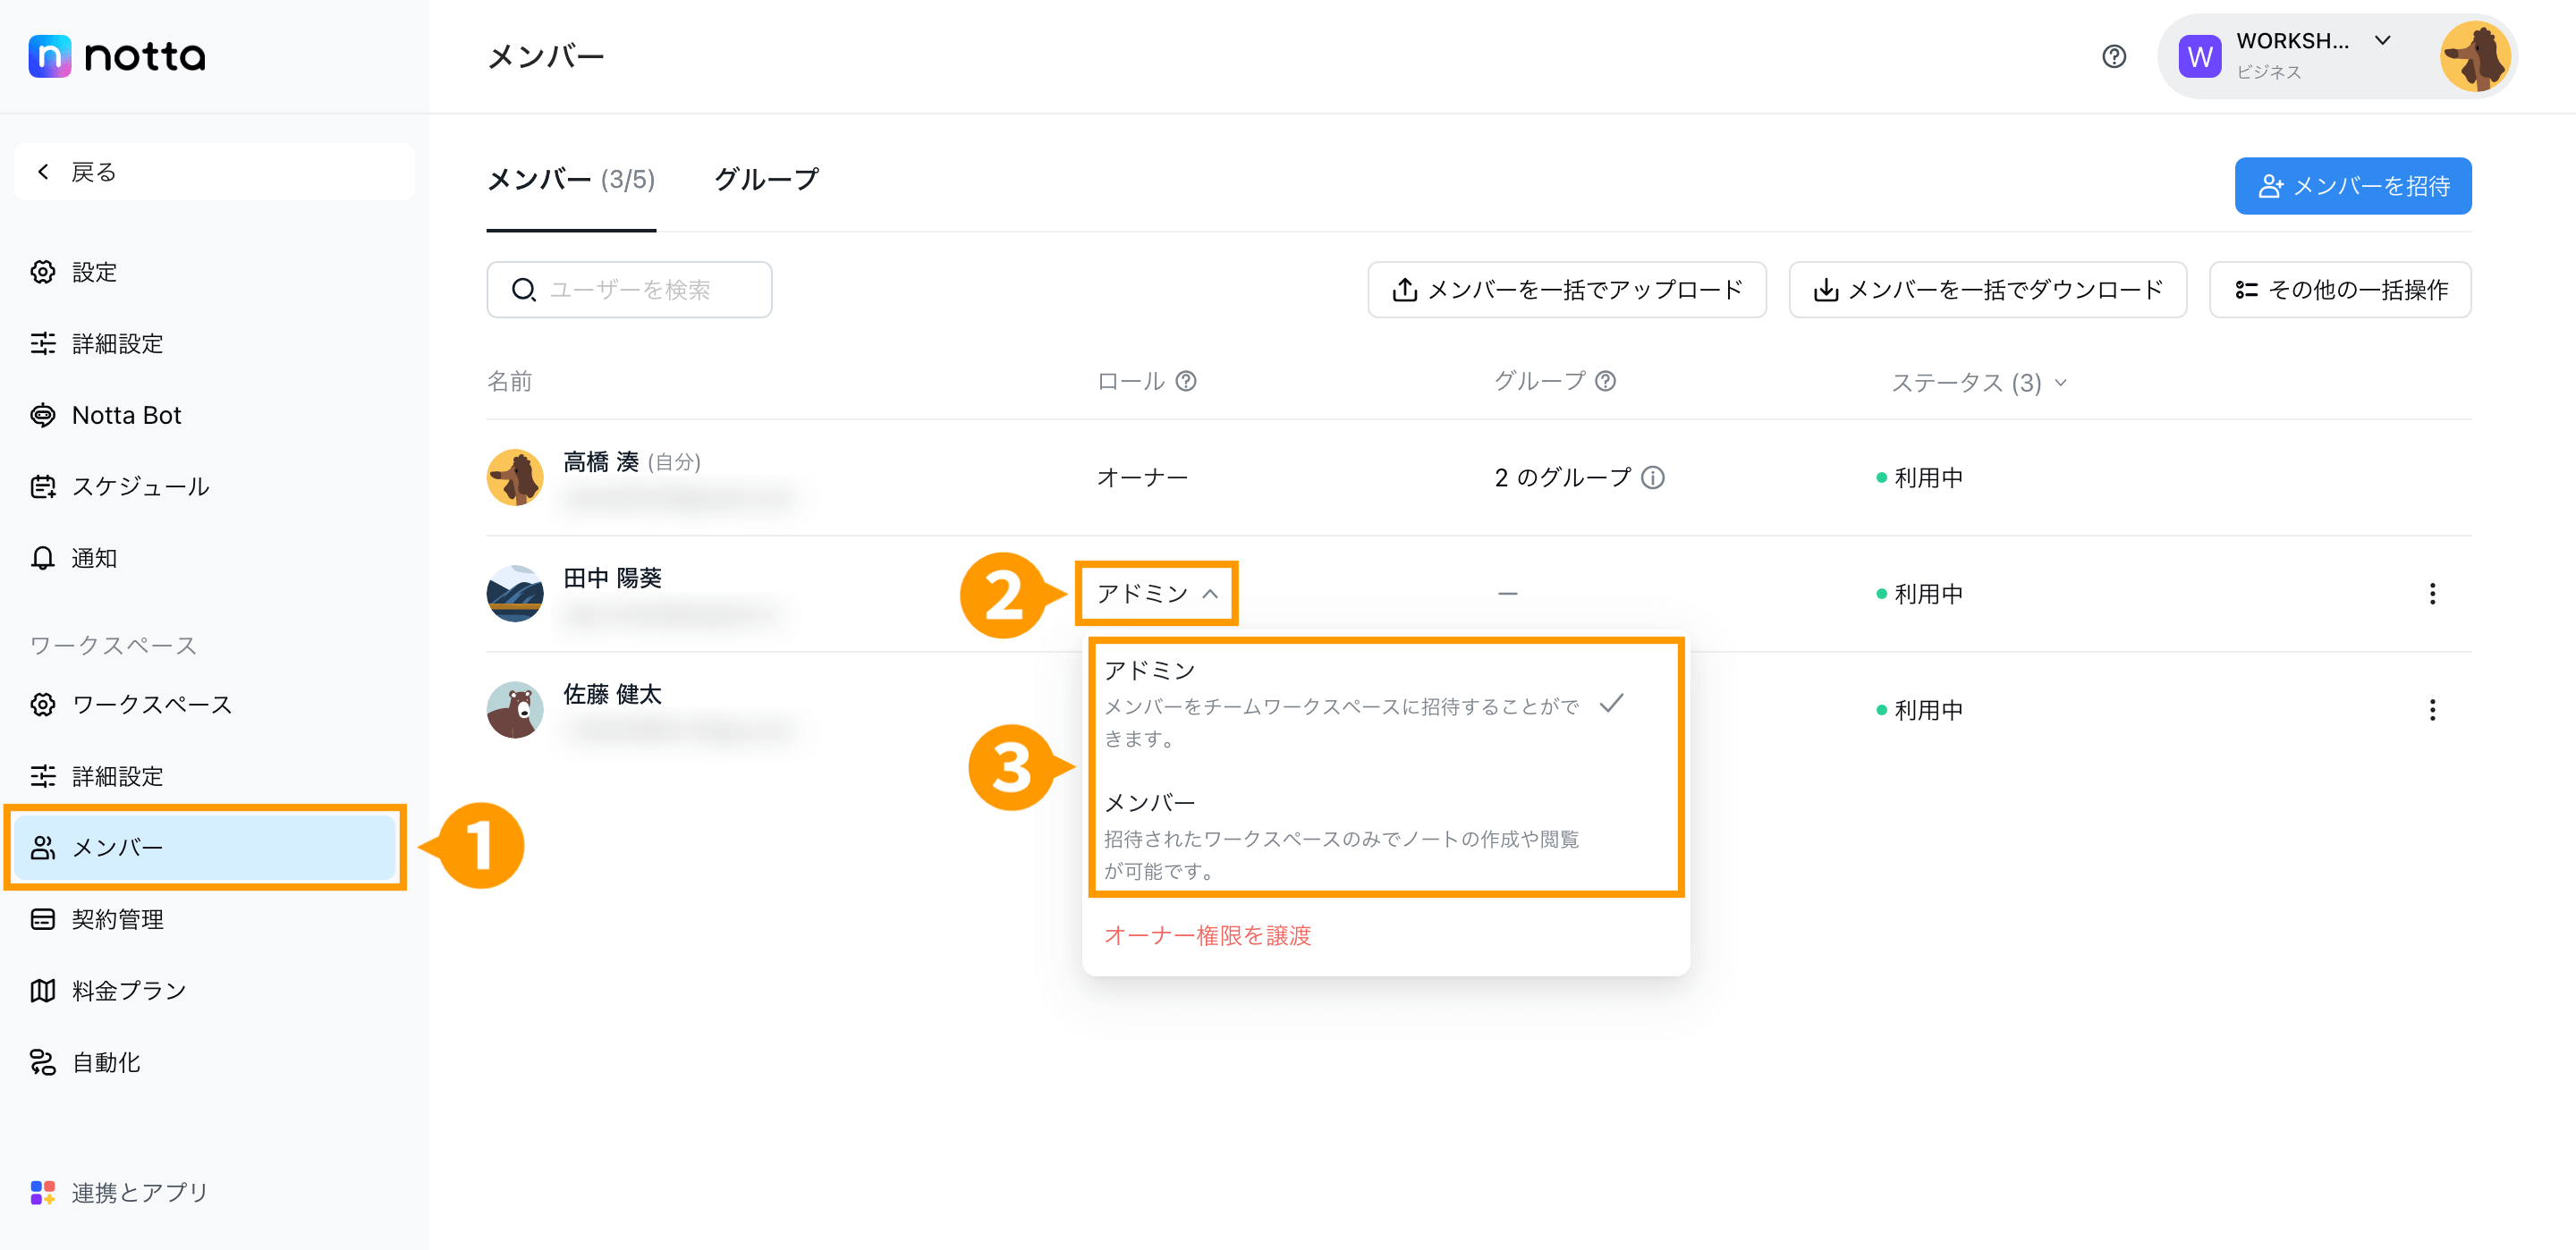
Task: Open the three-dot menu for 佐藤 健太
Action: 2432,709
